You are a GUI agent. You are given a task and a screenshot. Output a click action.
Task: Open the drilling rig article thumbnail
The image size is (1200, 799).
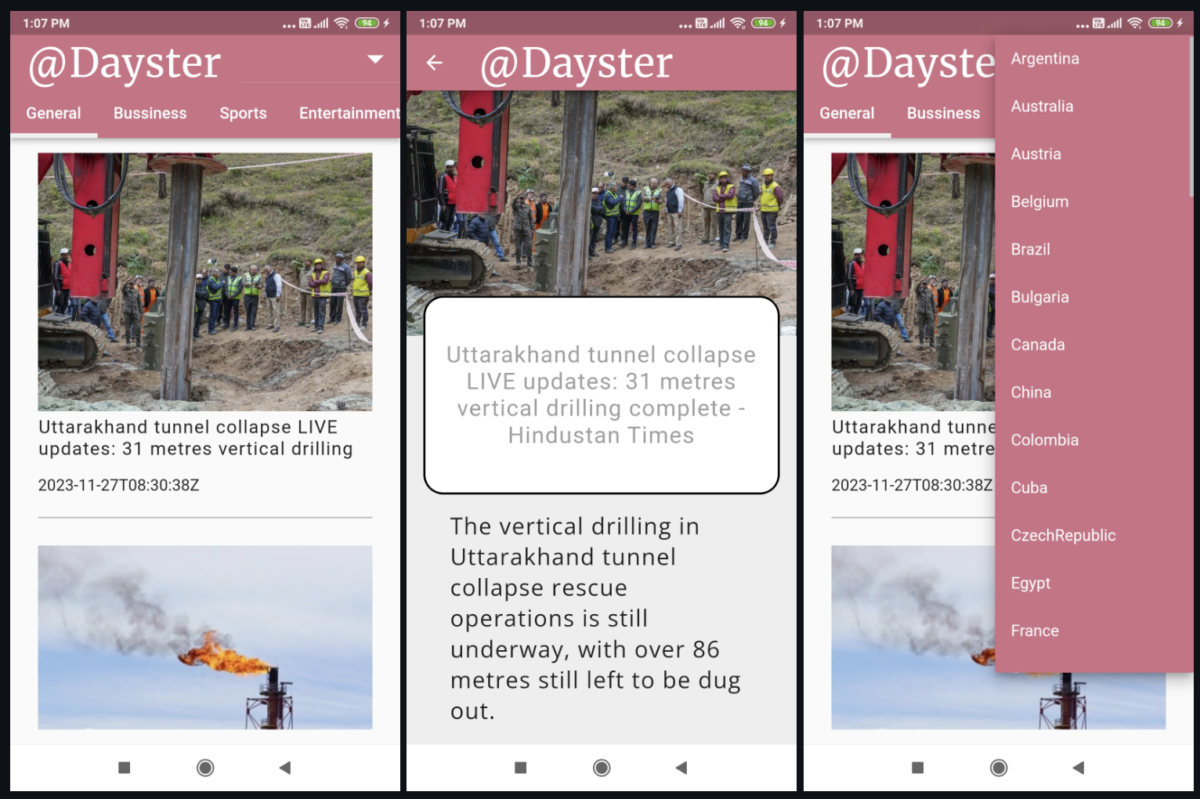click(205, 280)
